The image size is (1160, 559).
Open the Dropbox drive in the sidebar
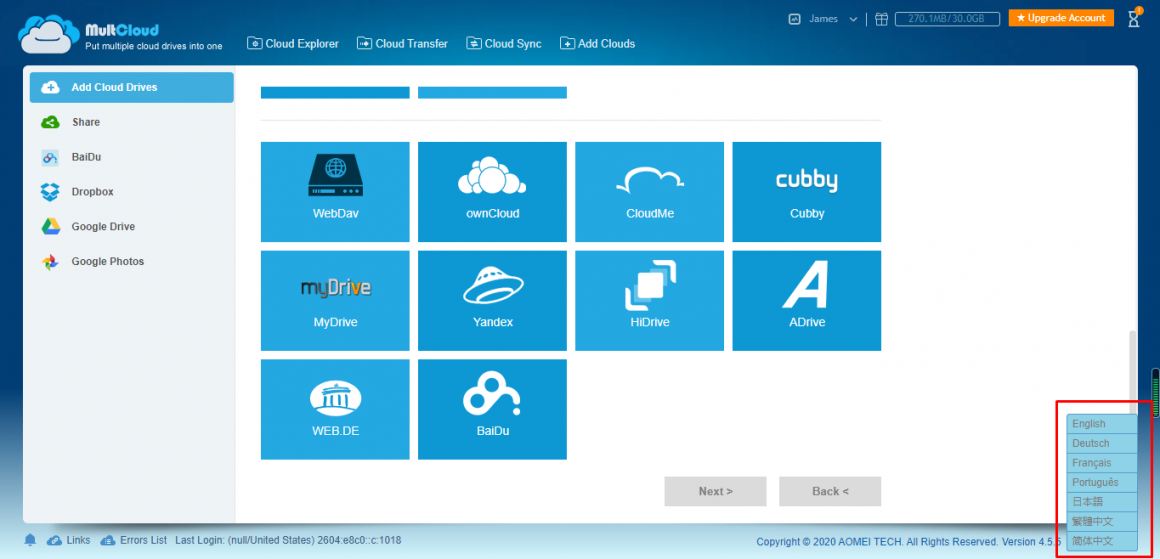tap(132, 192)
